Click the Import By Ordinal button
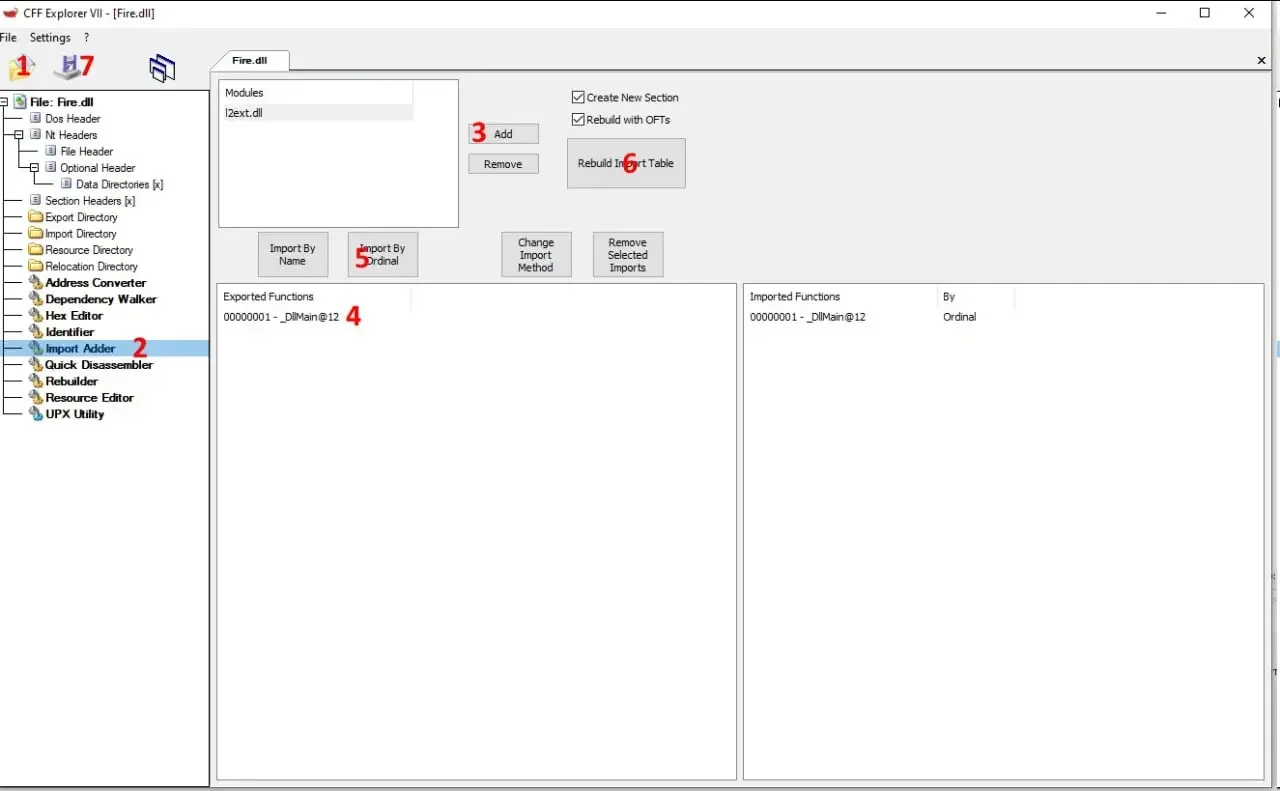 383,255
